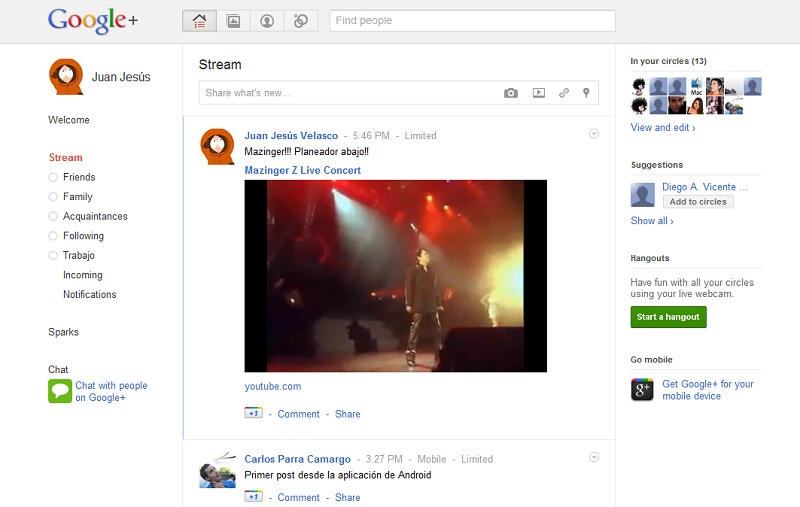The width and height of the screenshot is (800, 507).
Task: Click the 3:27 PM post timestamp
Action: click(x=384, y=459)
